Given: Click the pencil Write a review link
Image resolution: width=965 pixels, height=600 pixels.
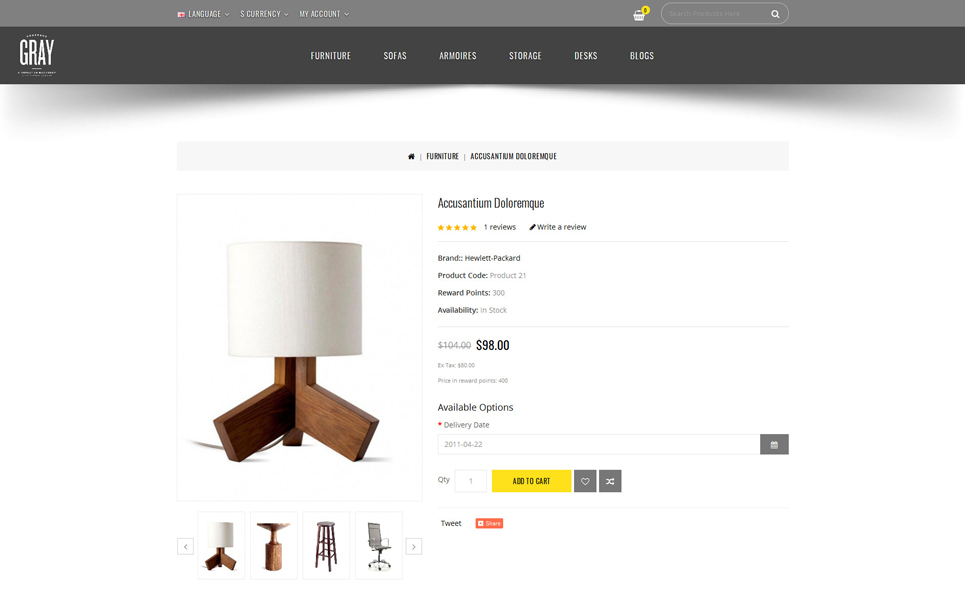Looking at the screenshot, I should pos(558,227).
